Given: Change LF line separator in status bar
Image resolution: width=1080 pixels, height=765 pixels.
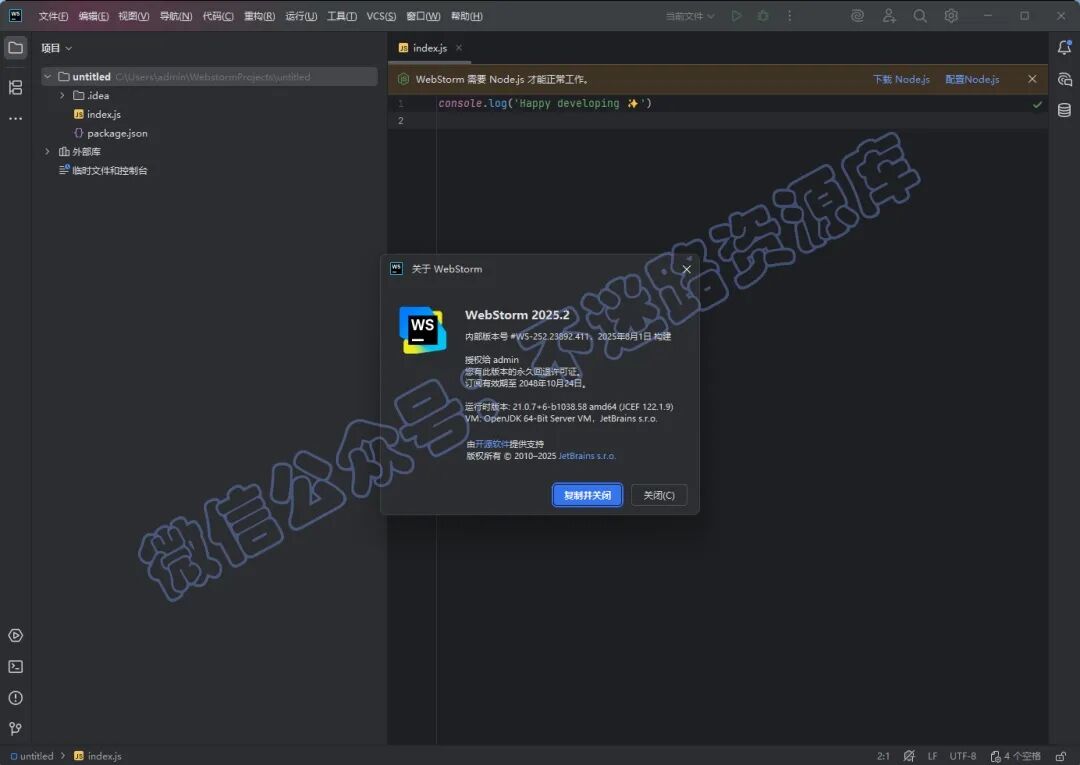Looking at the screenshot, I should 932,756.
